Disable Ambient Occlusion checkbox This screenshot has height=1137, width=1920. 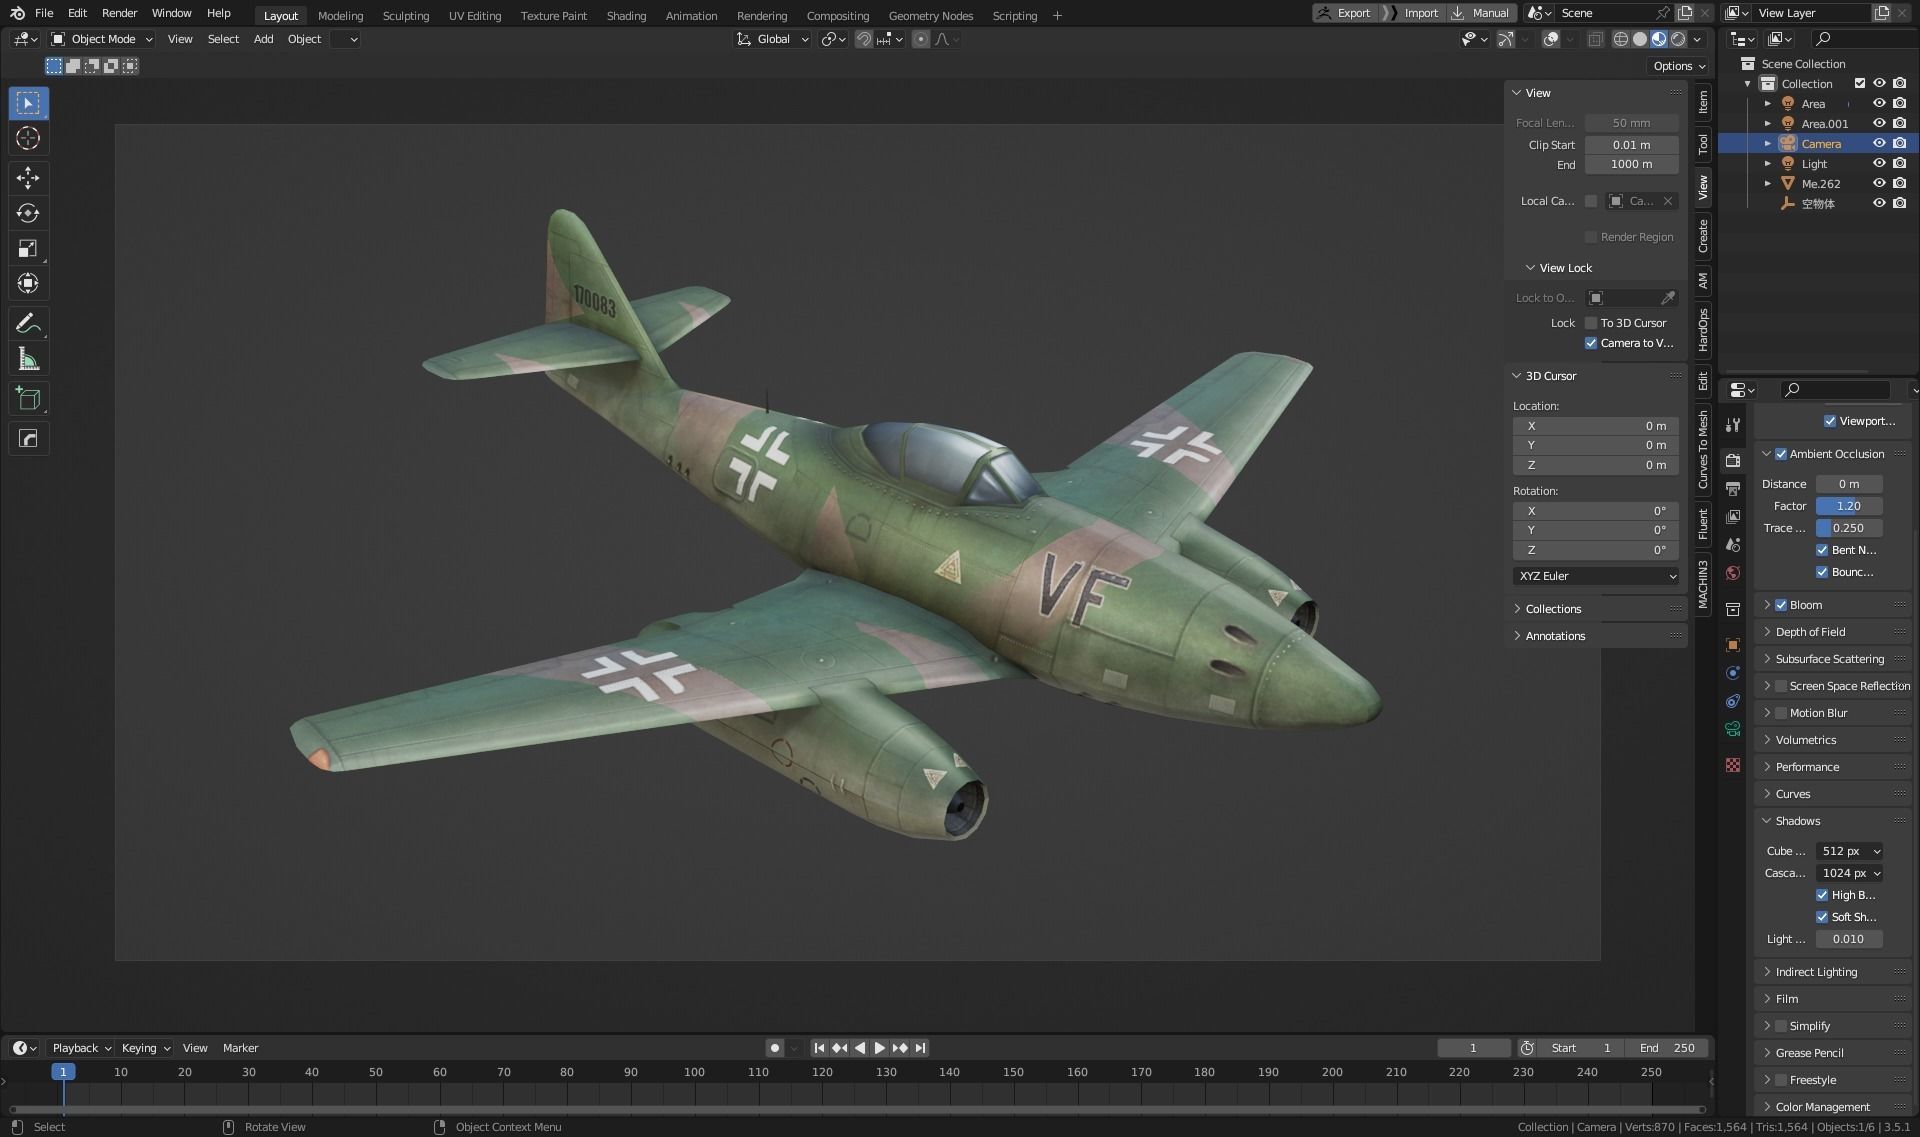1781,454
